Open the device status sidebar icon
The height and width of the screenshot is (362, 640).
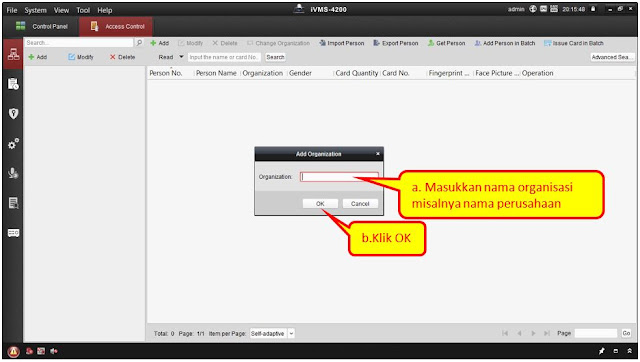coord(13,233)
